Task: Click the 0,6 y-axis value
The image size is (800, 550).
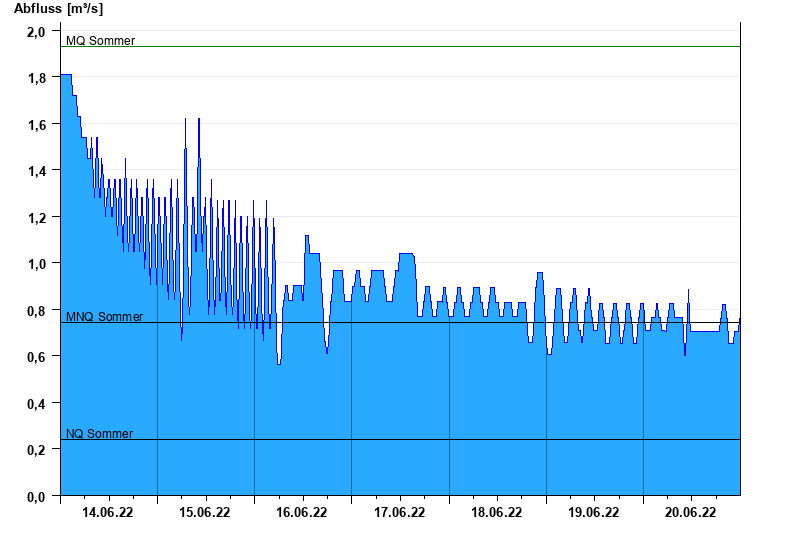Action: click(x=36, y=357)
